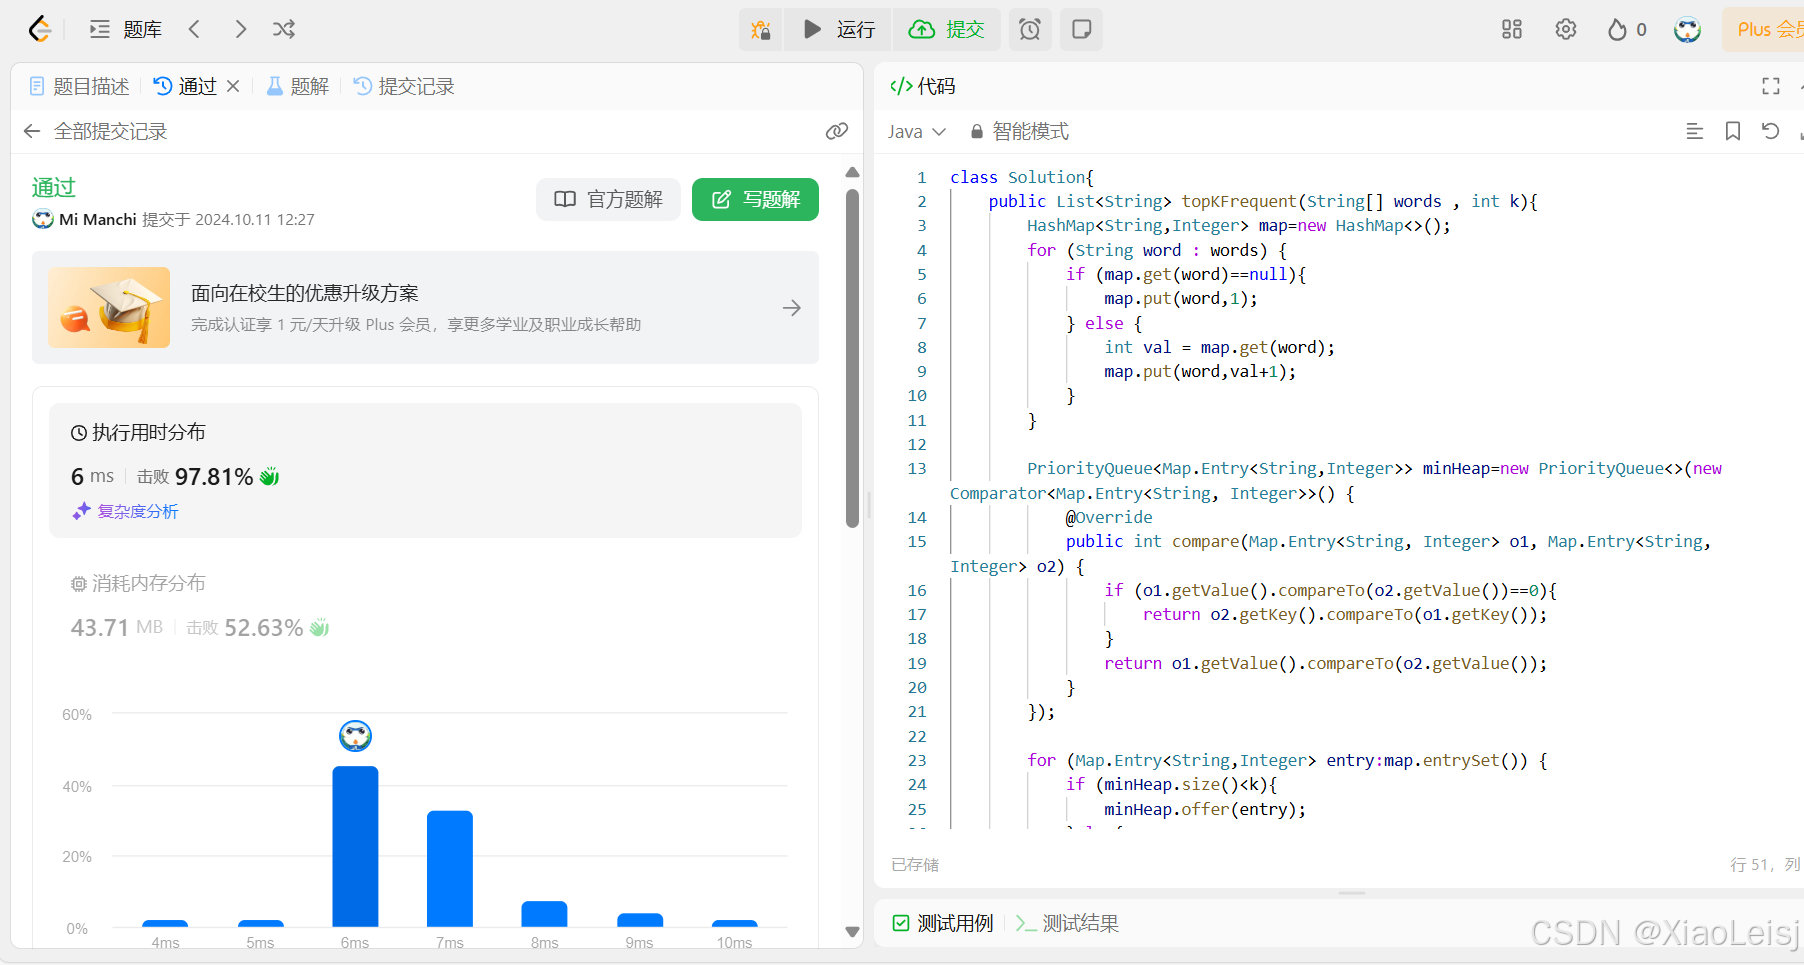Open the timer alarm clock icon

click(x=1030, y=29)
